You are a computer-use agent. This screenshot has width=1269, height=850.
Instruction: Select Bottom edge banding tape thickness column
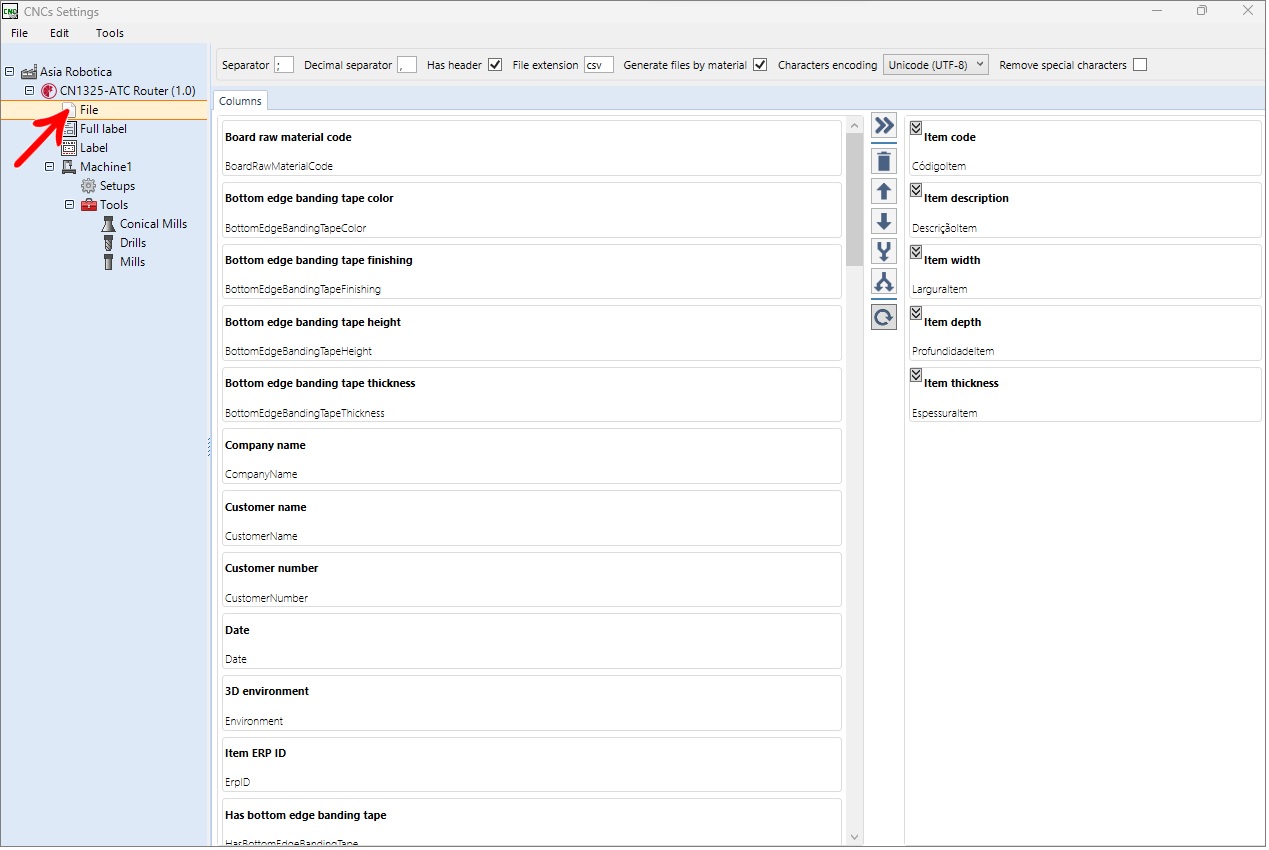point(531,395)
